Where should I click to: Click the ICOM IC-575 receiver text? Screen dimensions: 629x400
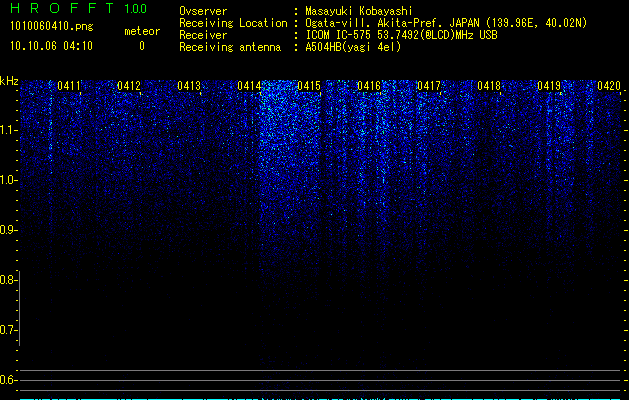point(401,35)
